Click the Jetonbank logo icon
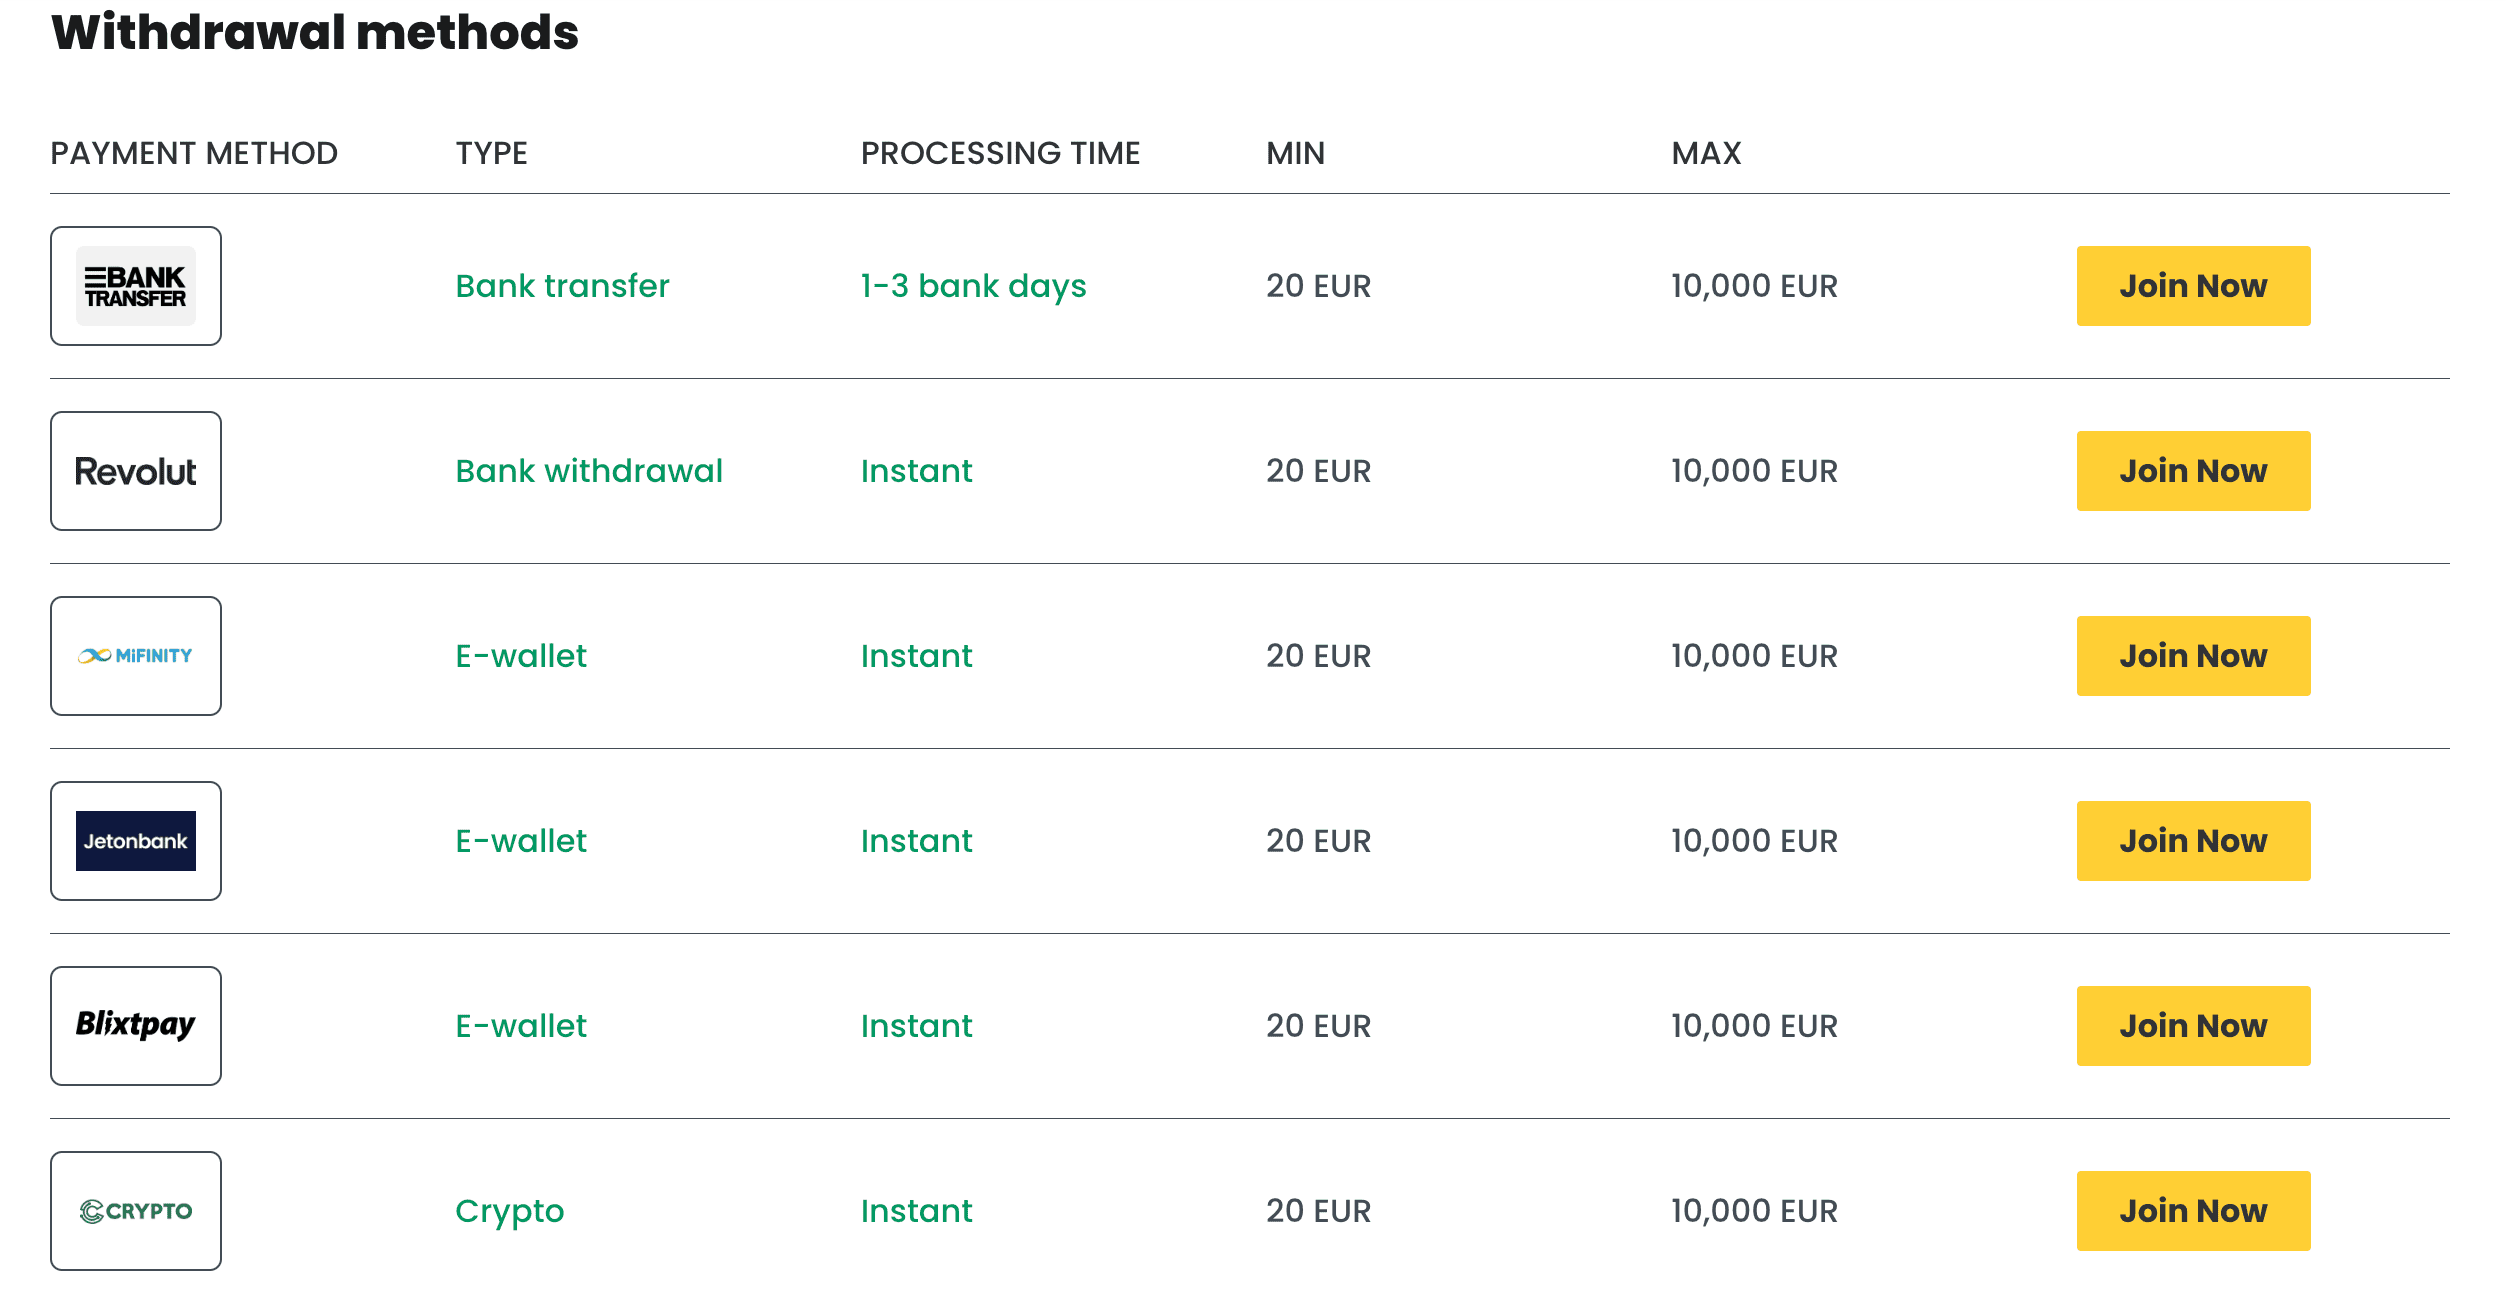The image size is (2506, 1290). (x=136, y=841)
